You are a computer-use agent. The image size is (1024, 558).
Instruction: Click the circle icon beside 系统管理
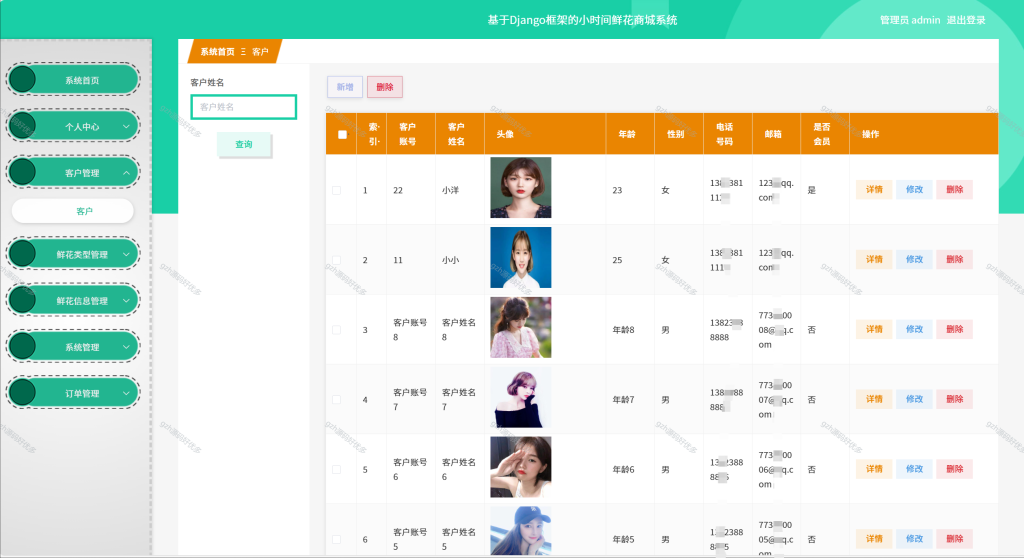[22, 346]
